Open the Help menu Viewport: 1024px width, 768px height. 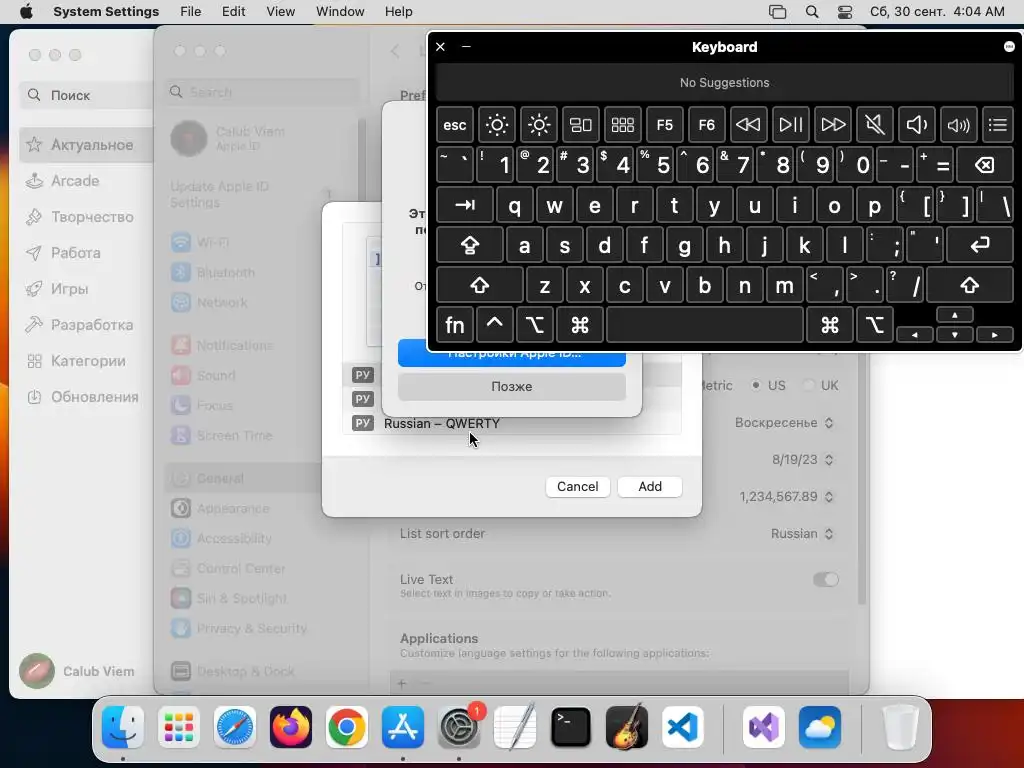click(398, 12)
